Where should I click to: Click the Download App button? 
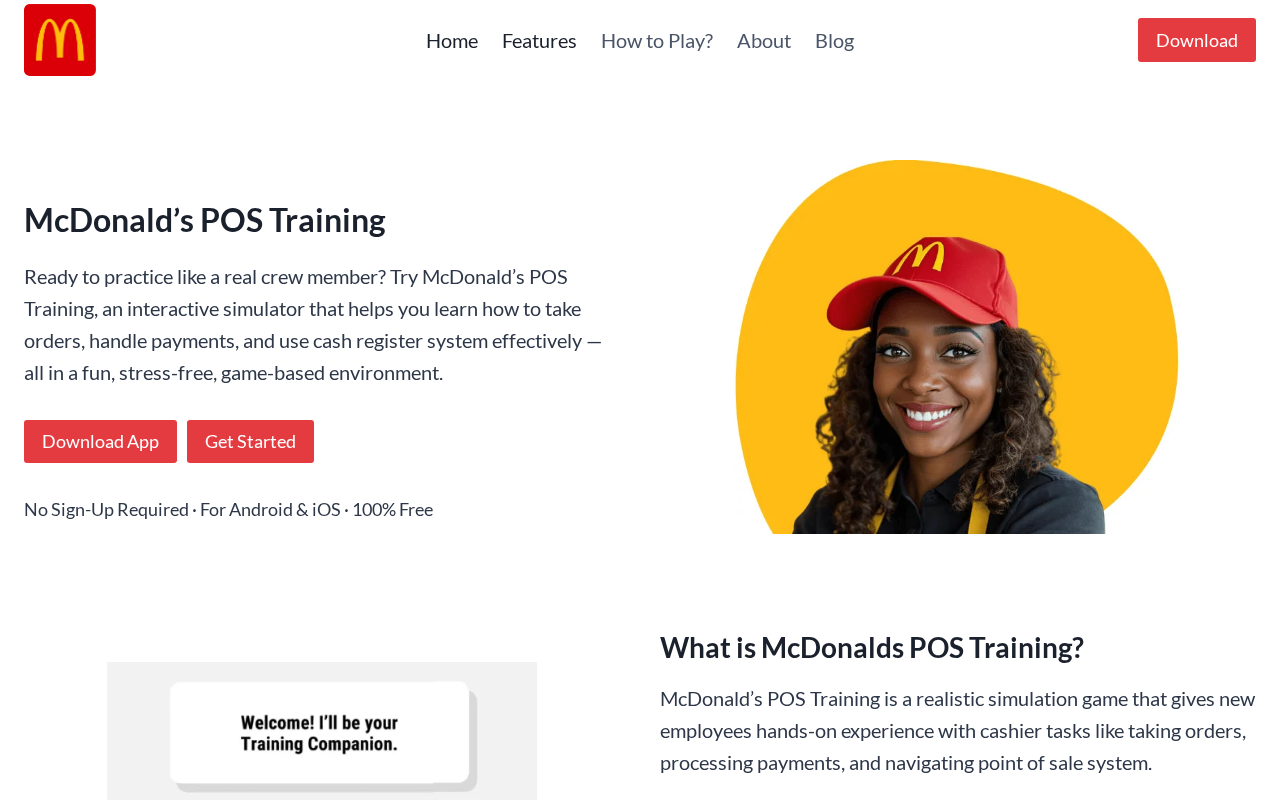click(100, 441)
